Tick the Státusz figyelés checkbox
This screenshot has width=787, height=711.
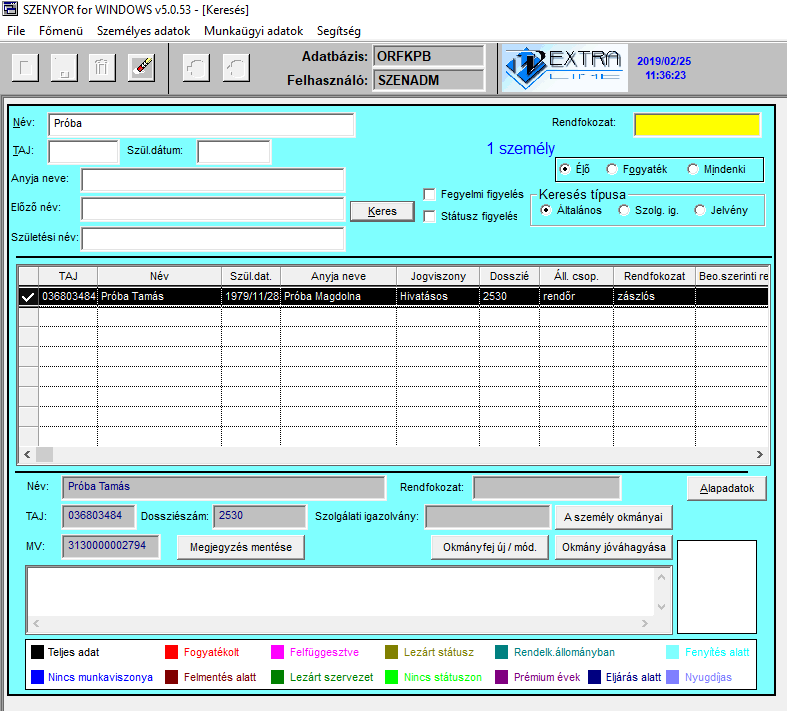point(430,216)
